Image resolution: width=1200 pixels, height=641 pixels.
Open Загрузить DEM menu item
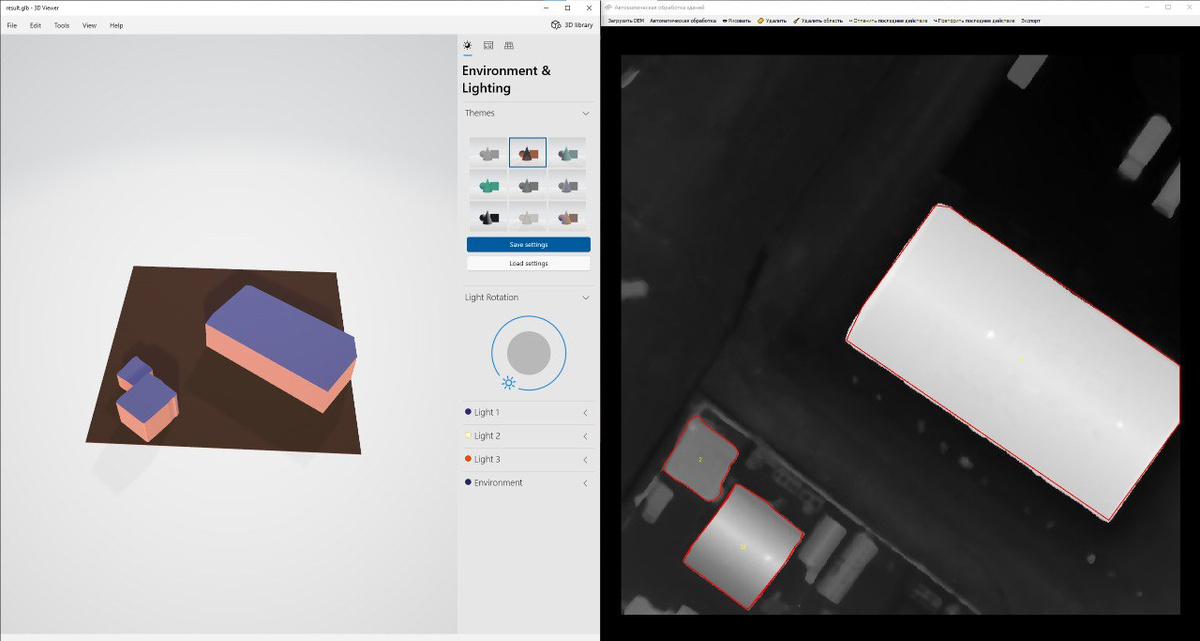626,20
